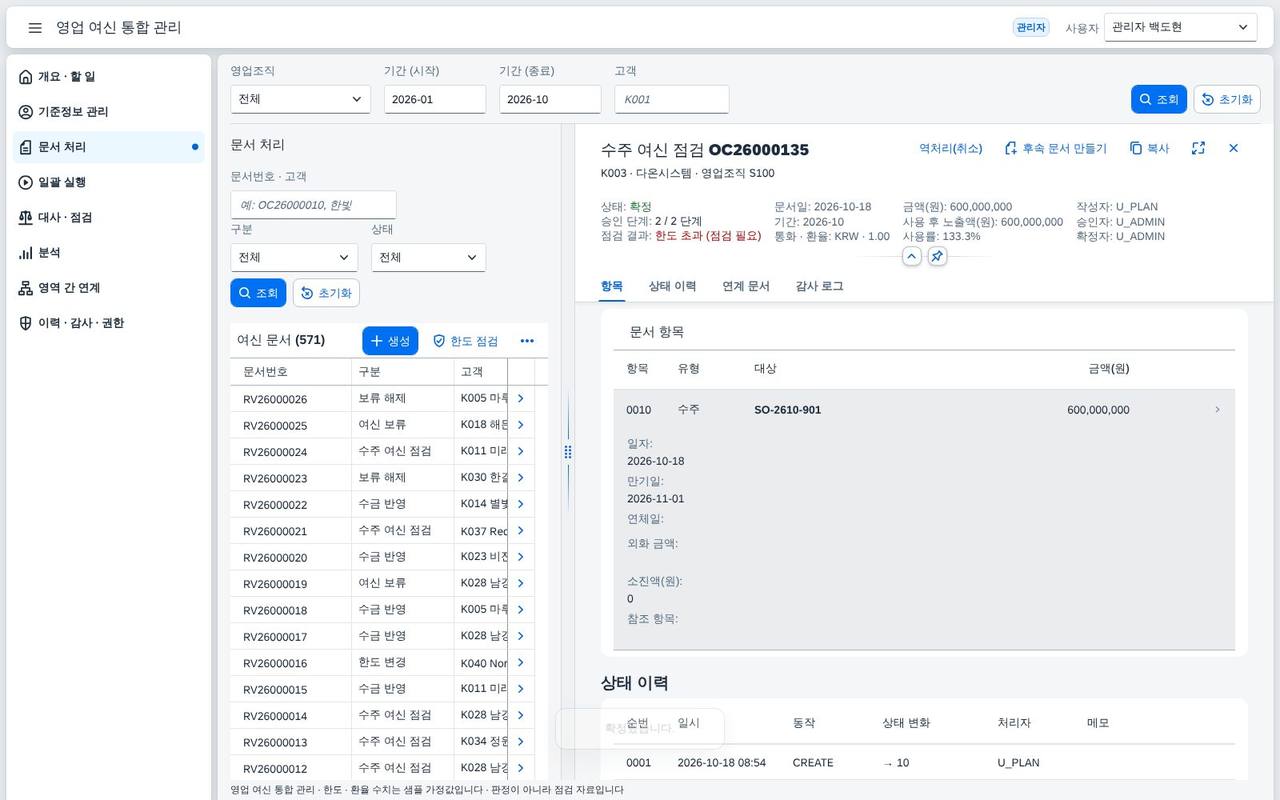The height and width of the screenshot is (800, 1280).
Task: Open row arrow for RV26000023
Action: pyautogui.click(x=520, y=478)
